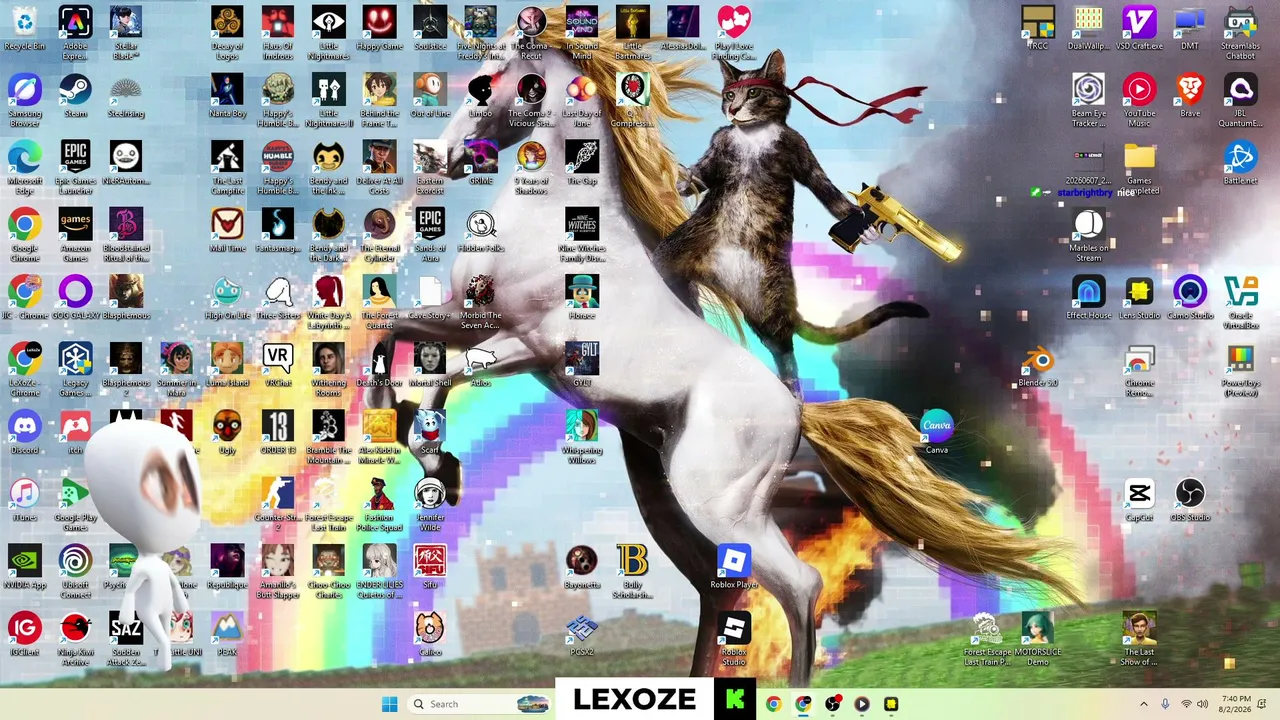Select the NieR:Automata desktop icon
The image size is (1280, 720).
pyautogui.click(x=126, y=163)
